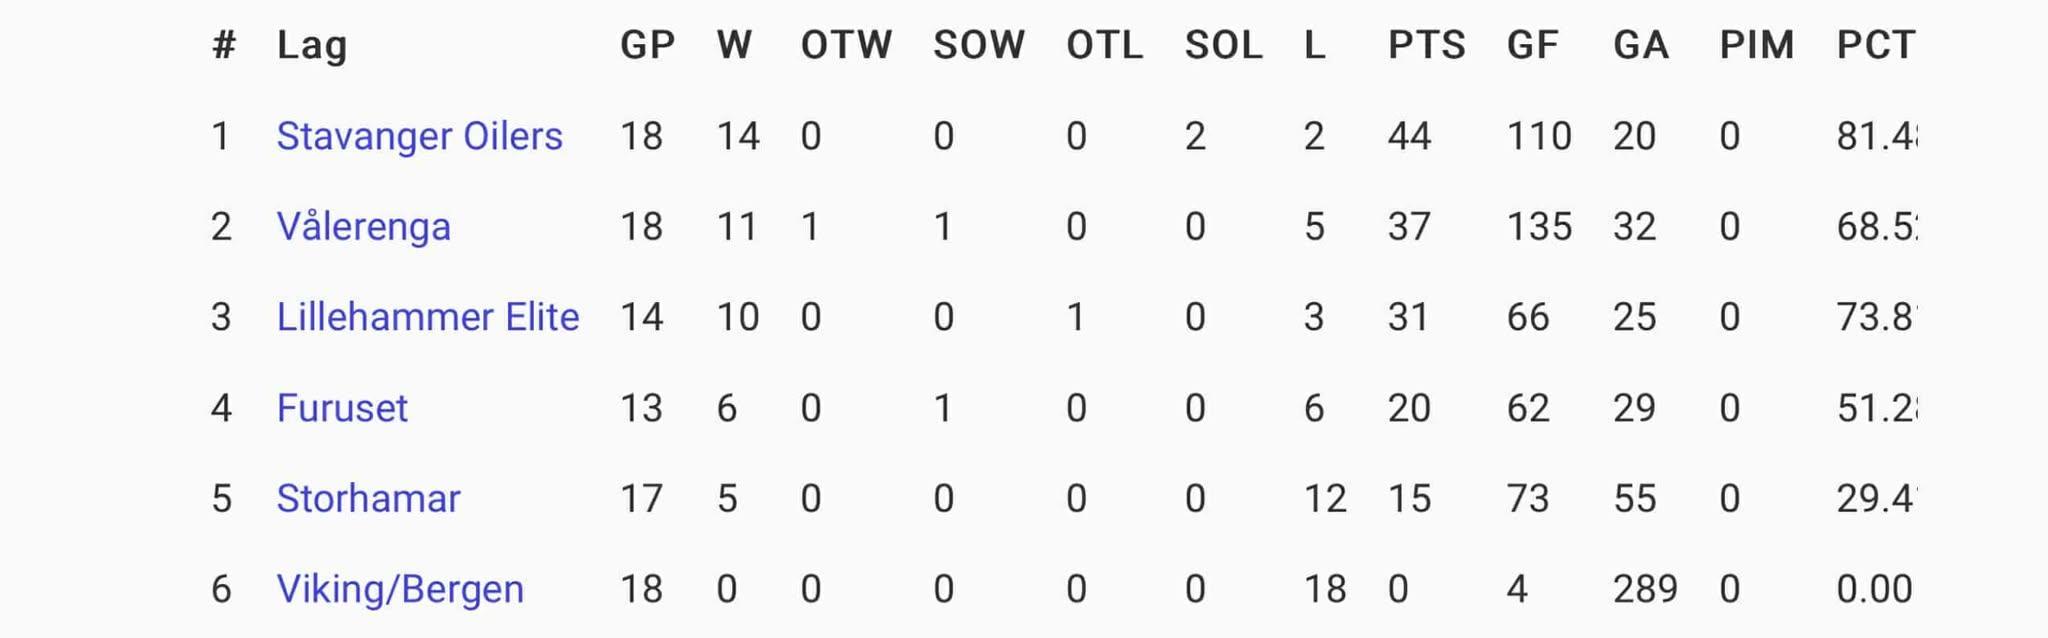Click the Lag column header

(x=312, y=45)
